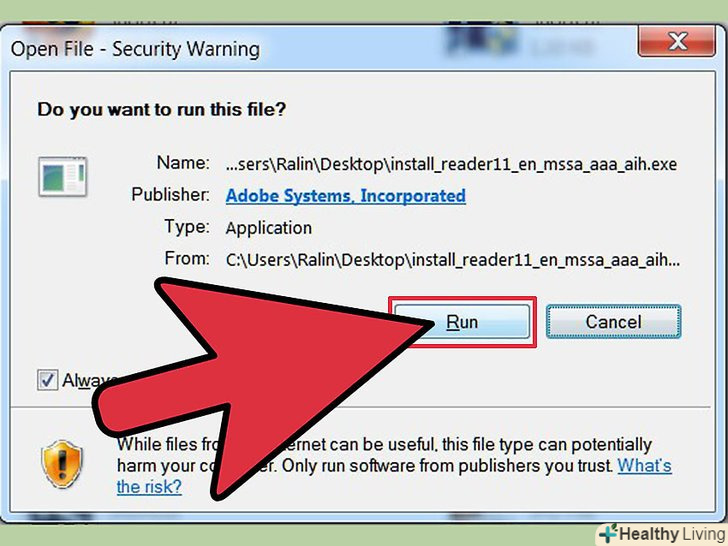Open the Adobe Systems, Incorporated publisher link

[345, 196]
